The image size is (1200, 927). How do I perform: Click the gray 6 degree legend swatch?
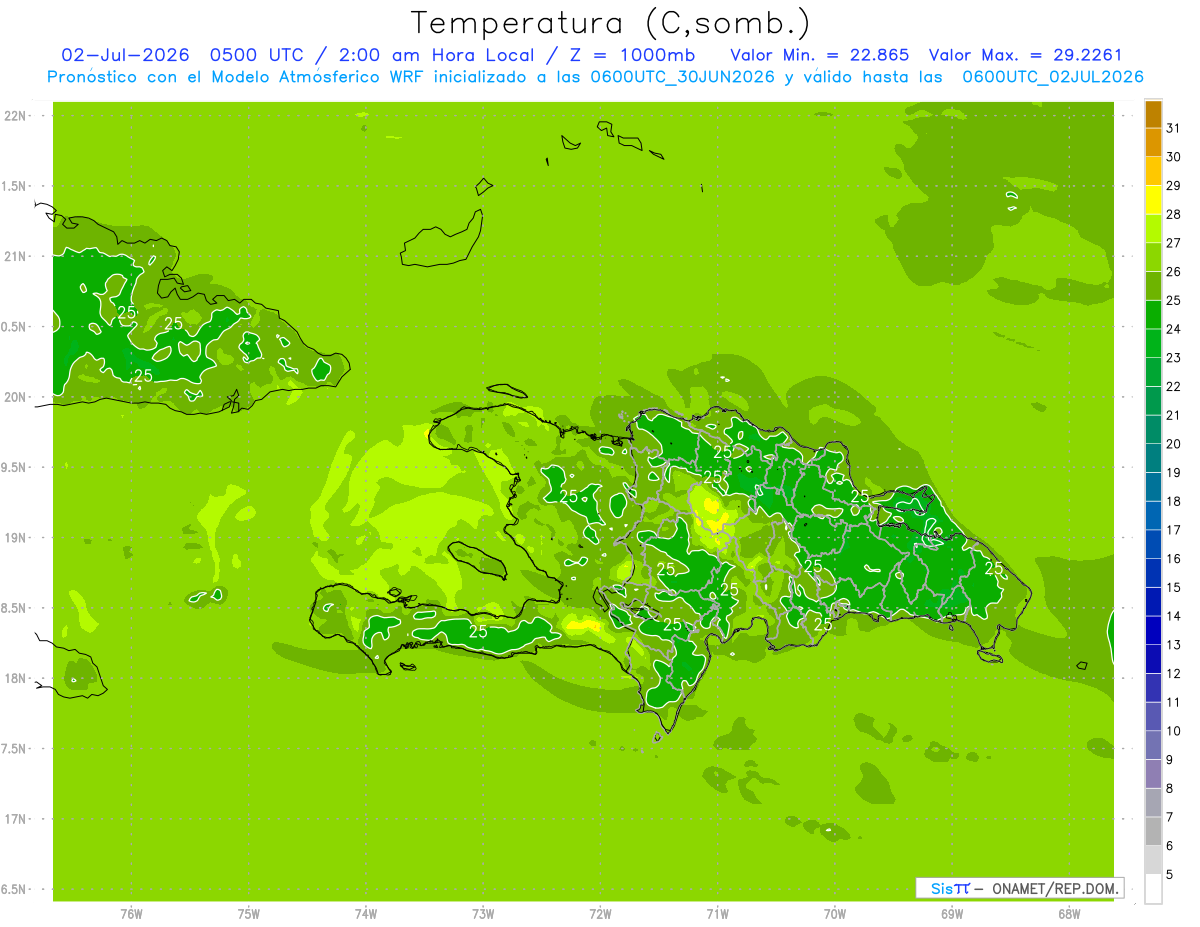1153,832
